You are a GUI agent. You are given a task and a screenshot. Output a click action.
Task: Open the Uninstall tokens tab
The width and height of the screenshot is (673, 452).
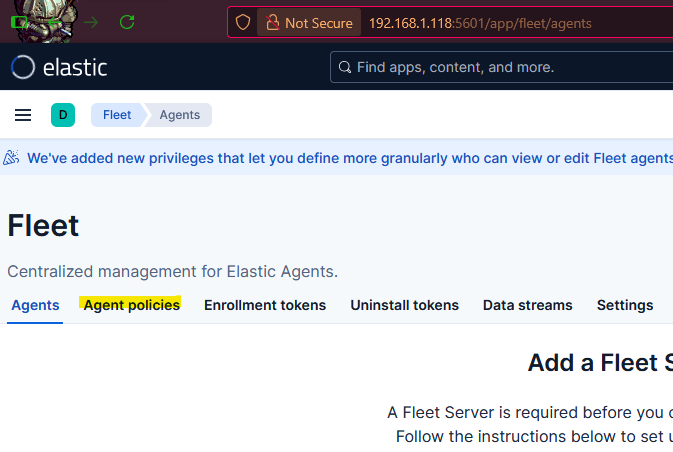[x=404, y=305]
